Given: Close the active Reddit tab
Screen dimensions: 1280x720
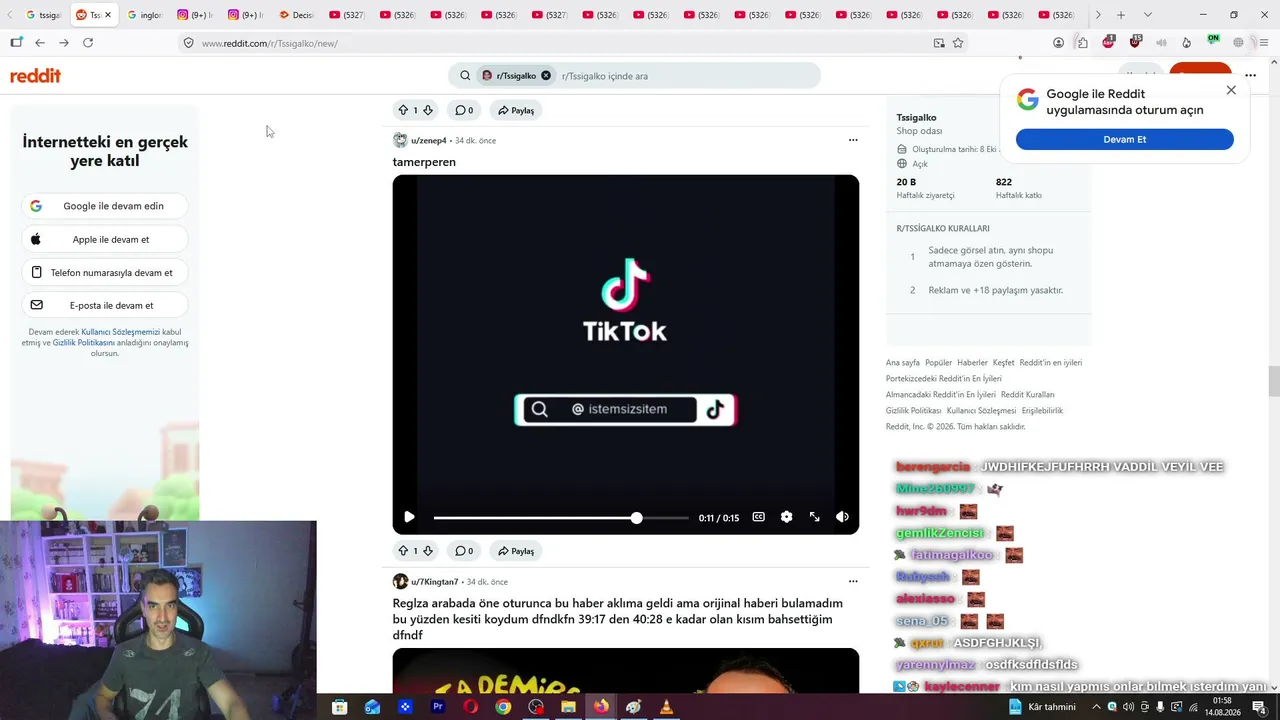Looking at the screenshot, I should tap(108, 15).
